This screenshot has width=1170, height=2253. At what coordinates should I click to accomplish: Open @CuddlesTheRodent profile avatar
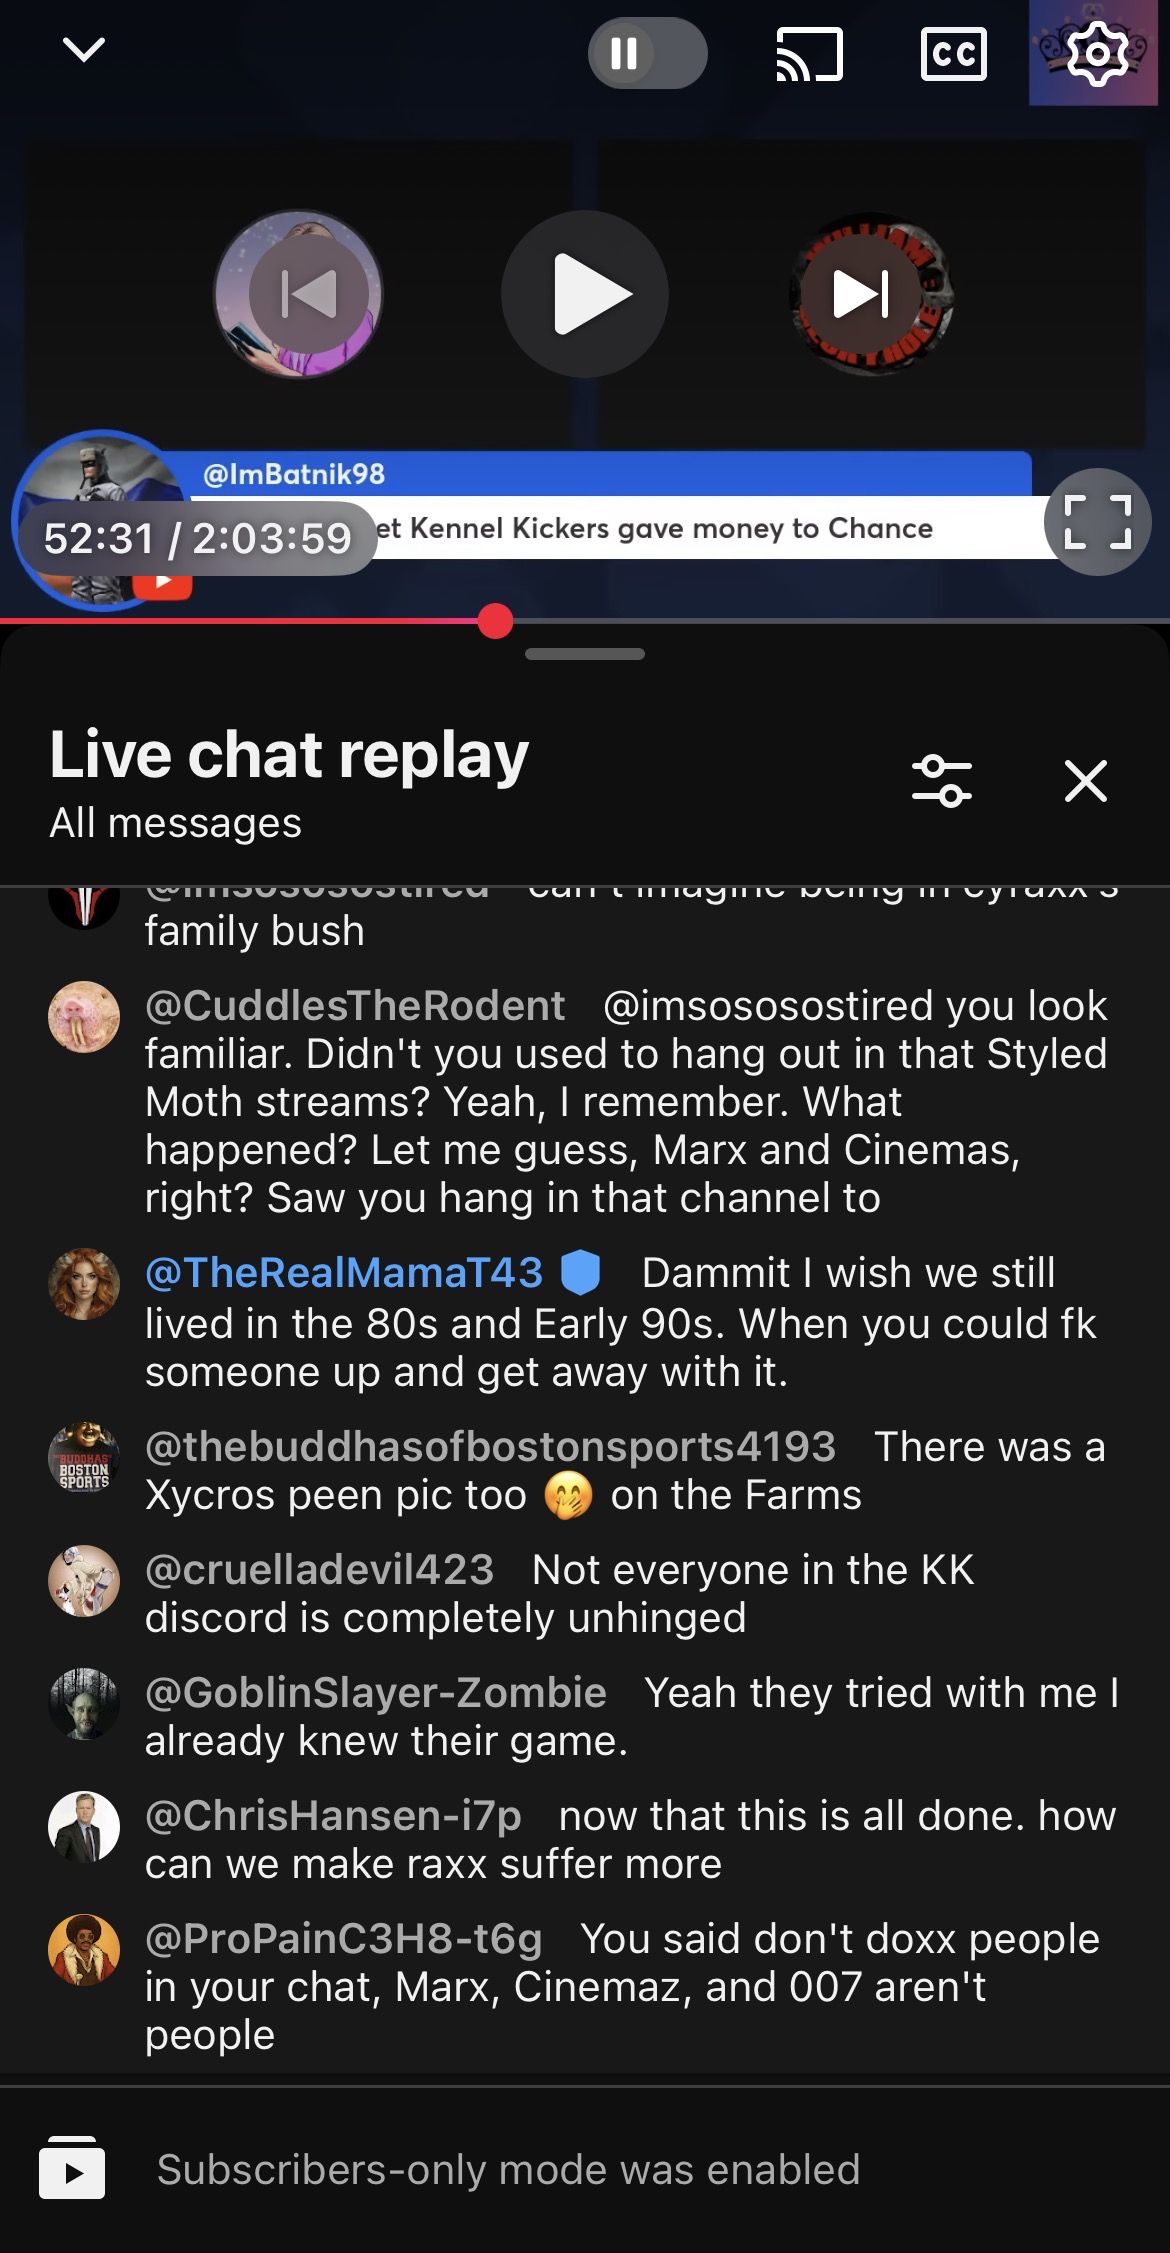pos(84,1017)
